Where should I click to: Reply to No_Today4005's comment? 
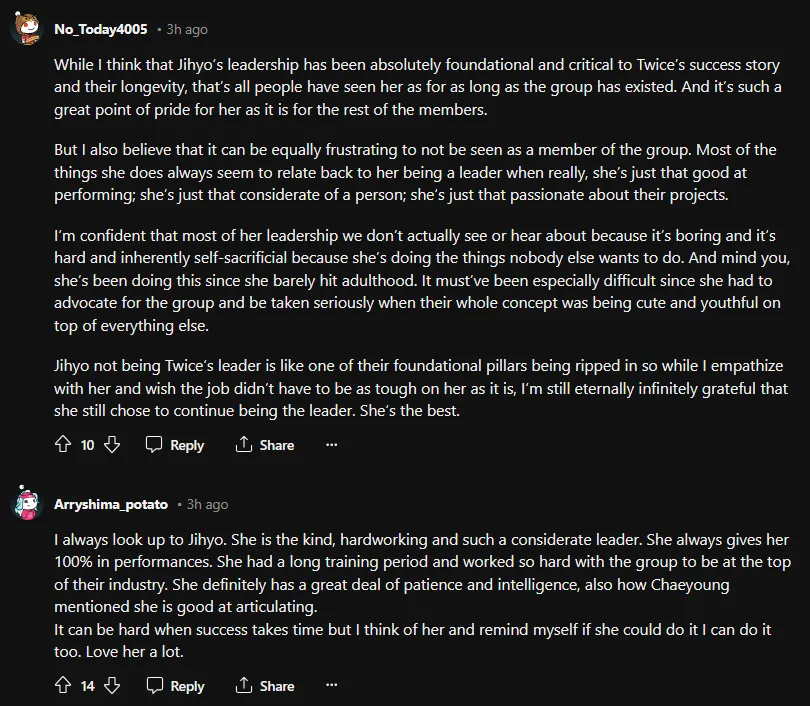[x=175, y=445]
